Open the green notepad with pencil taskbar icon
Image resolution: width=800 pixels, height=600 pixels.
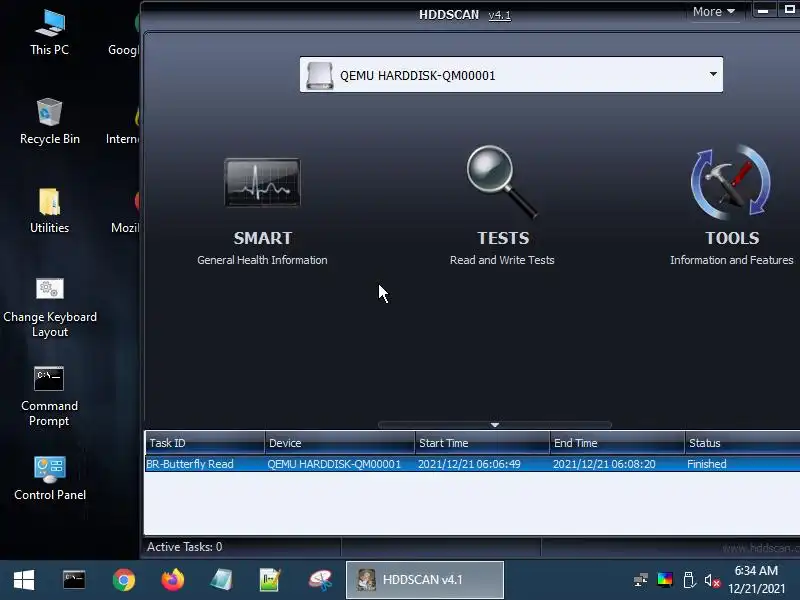[270, 580]
